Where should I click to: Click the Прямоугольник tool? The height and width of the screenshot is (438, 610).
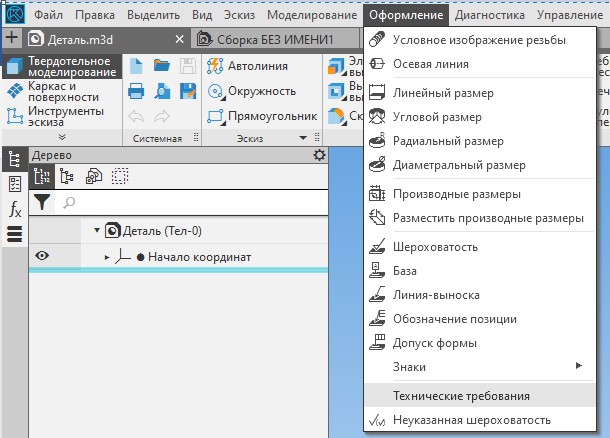(x=262, y=116)
